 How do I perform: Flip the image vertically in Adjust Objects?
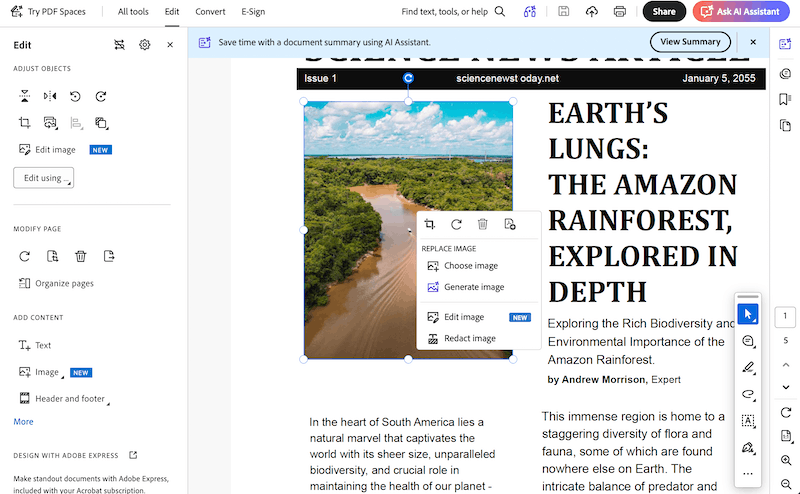click(24, 96)
